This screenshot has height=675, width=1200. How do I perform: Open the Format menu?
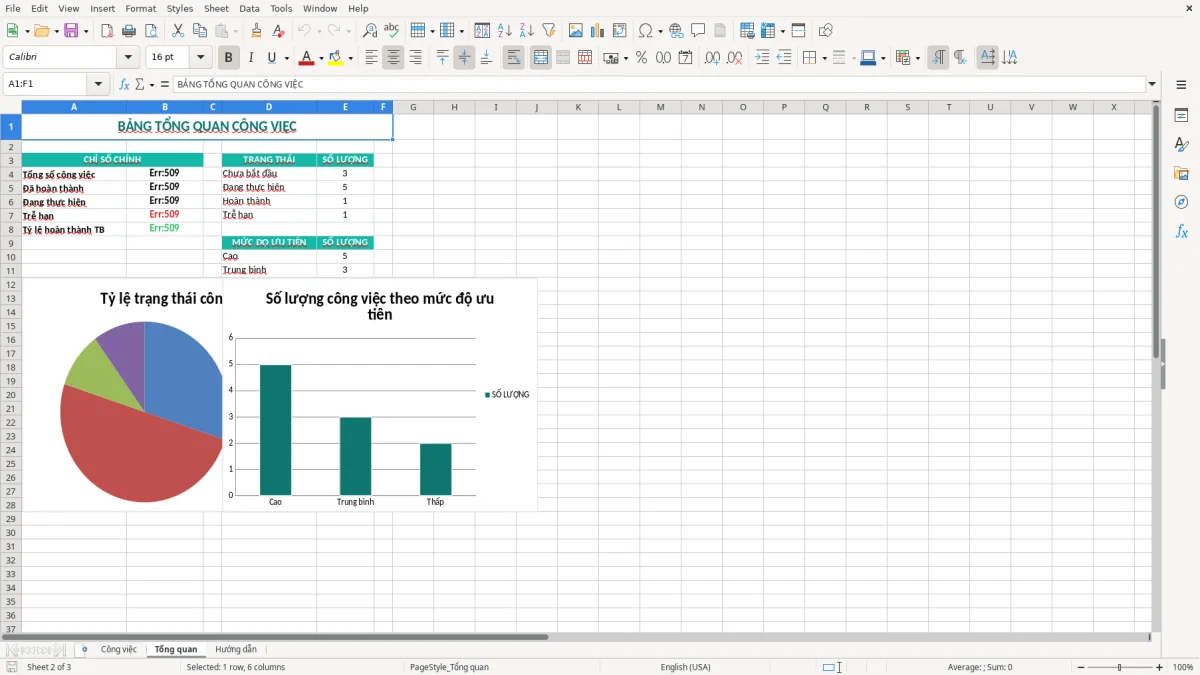(x=140, y=8)
